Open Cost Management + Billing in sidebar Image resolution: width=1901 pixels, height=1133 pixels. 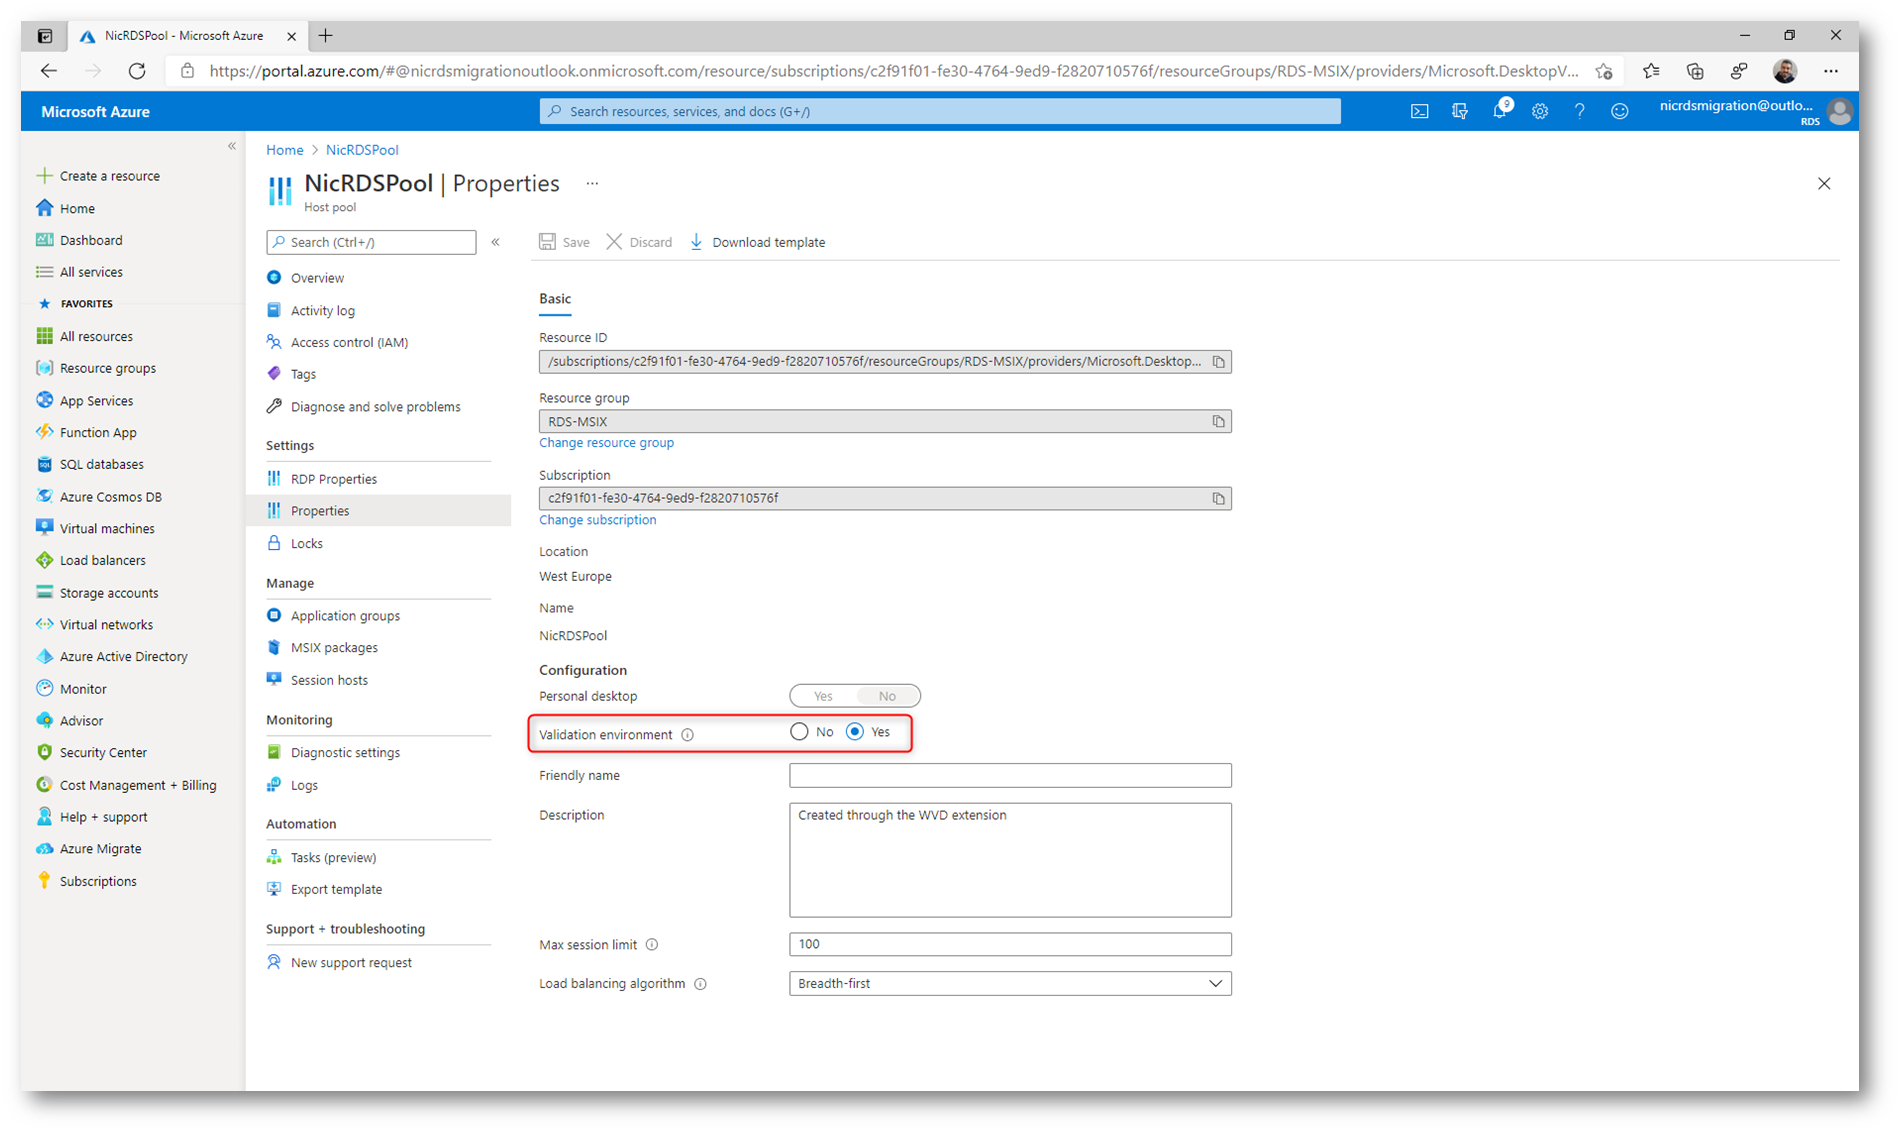pyautogui.click(x=138, y=786)
